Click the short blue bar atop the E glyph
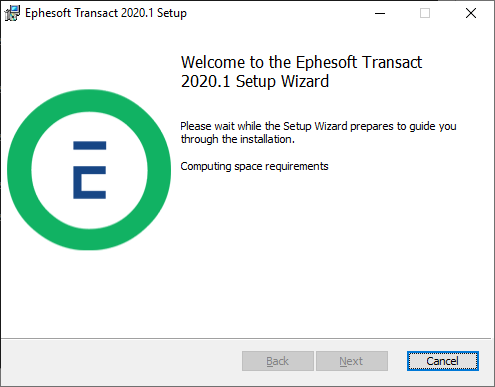Image resolution: width=495 pixels, height=387 pixels. click(90, 145)
